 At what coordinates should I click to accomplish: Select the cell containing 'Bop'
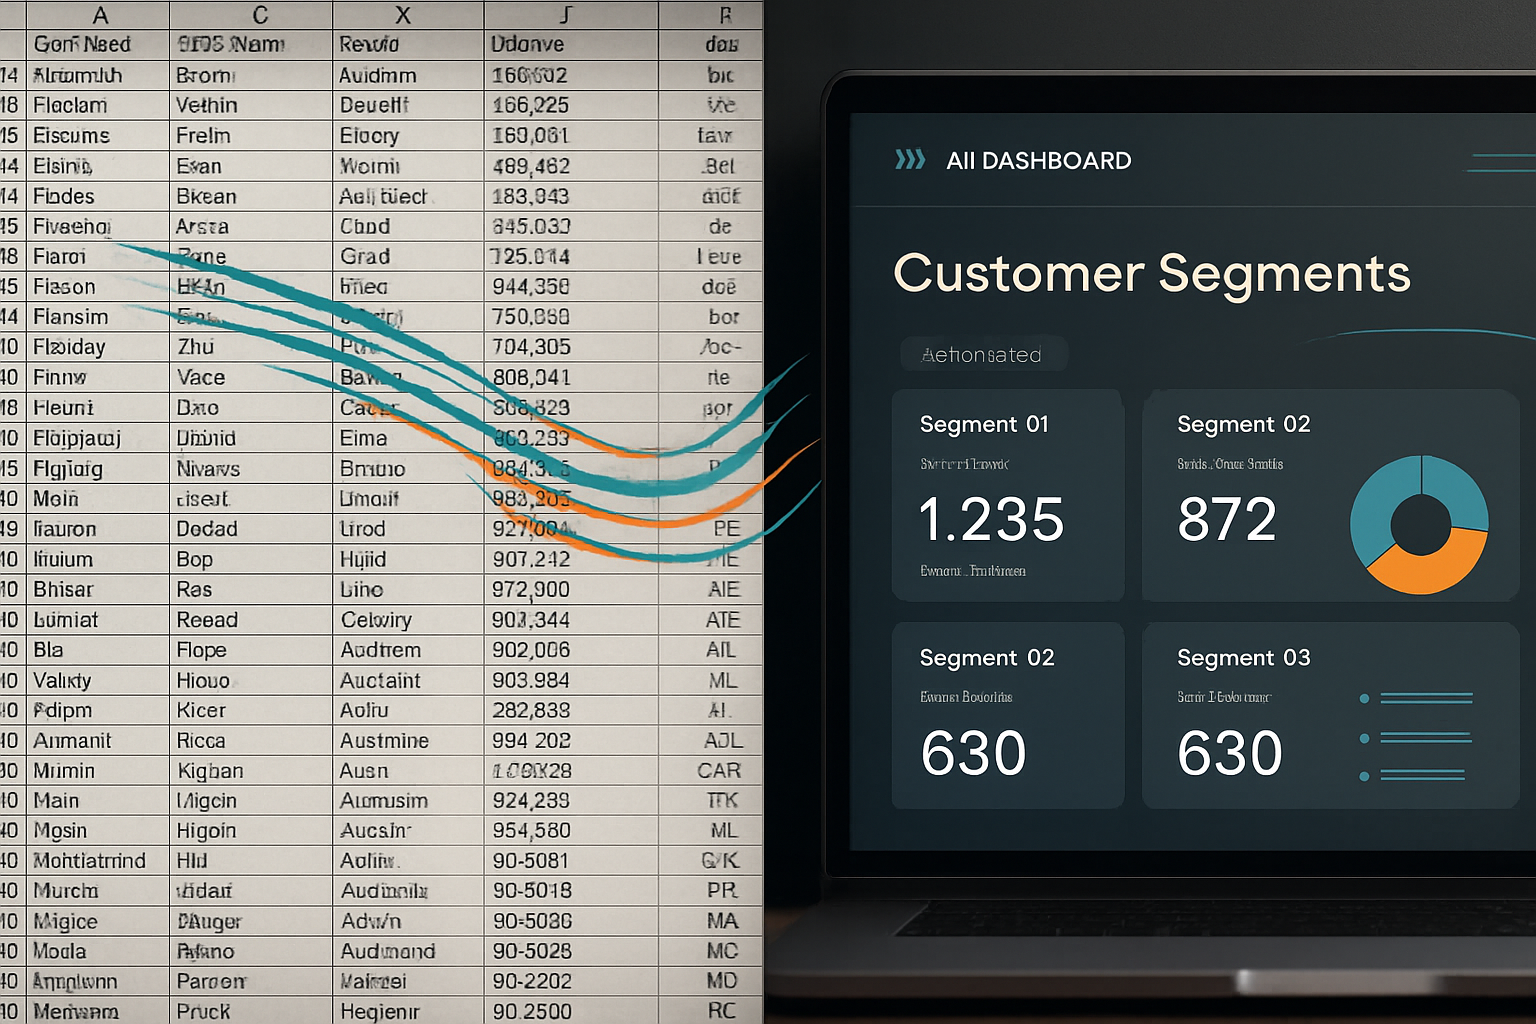tap(251, 559)
